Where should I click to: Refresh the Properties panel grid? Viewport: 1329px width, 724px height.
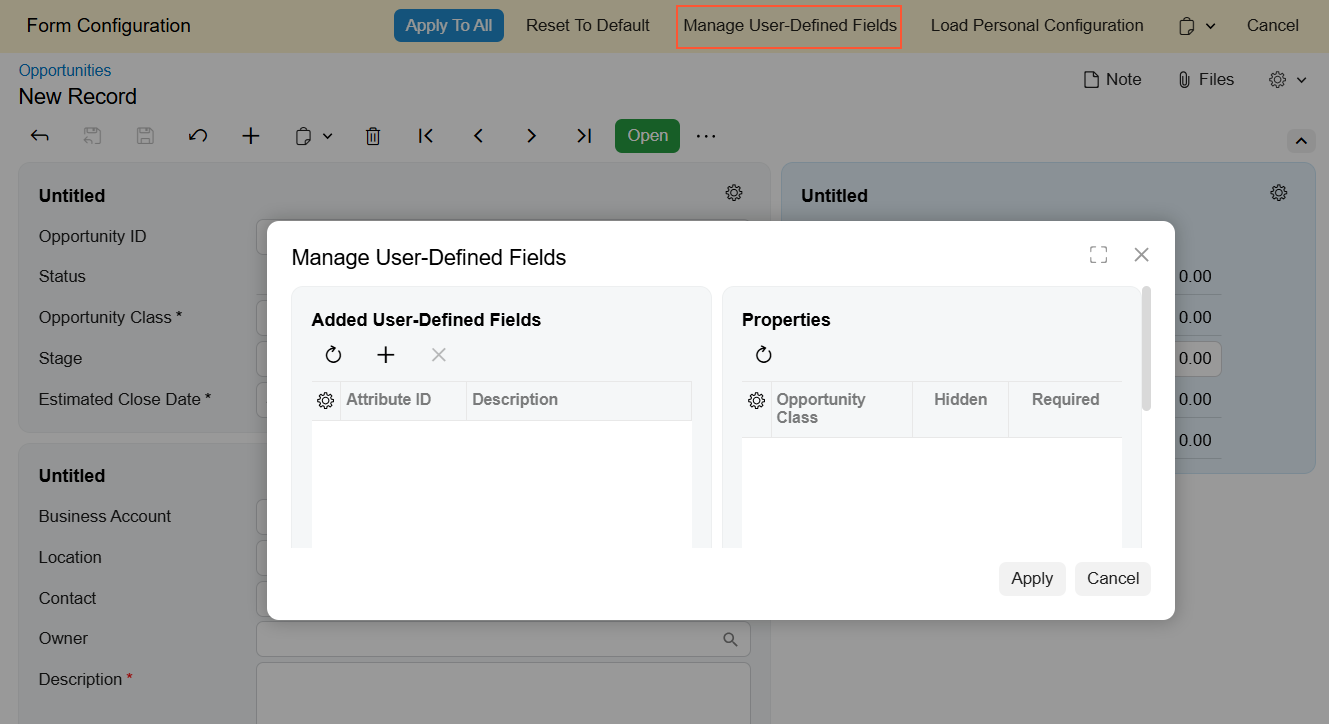point(764,355)
